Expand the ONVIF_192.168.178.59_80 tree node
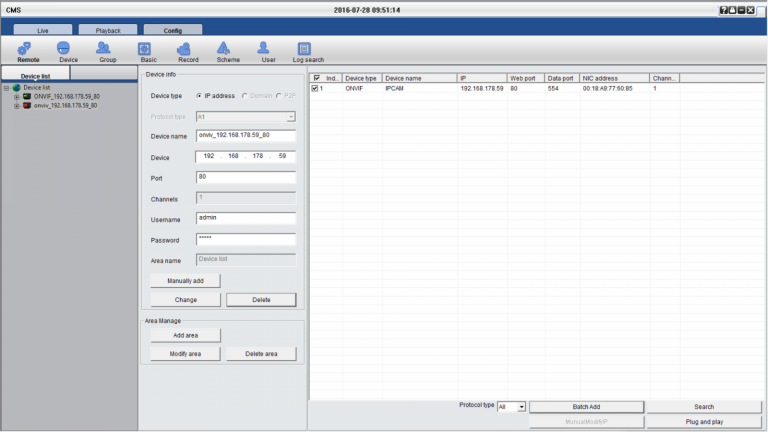Viewport: 768px width, 432px height. click(16, 97)
